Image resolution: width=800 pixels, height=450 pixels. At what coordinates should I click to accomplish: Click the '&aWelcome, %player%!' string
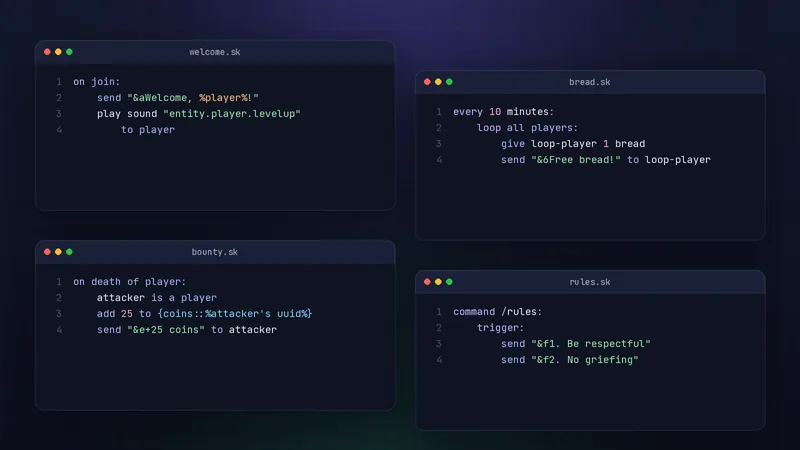pos(193,97)
